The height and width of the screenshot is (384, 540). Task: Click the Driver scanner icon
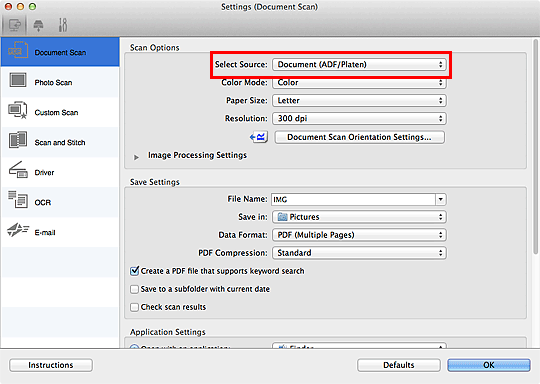(18, 170)
